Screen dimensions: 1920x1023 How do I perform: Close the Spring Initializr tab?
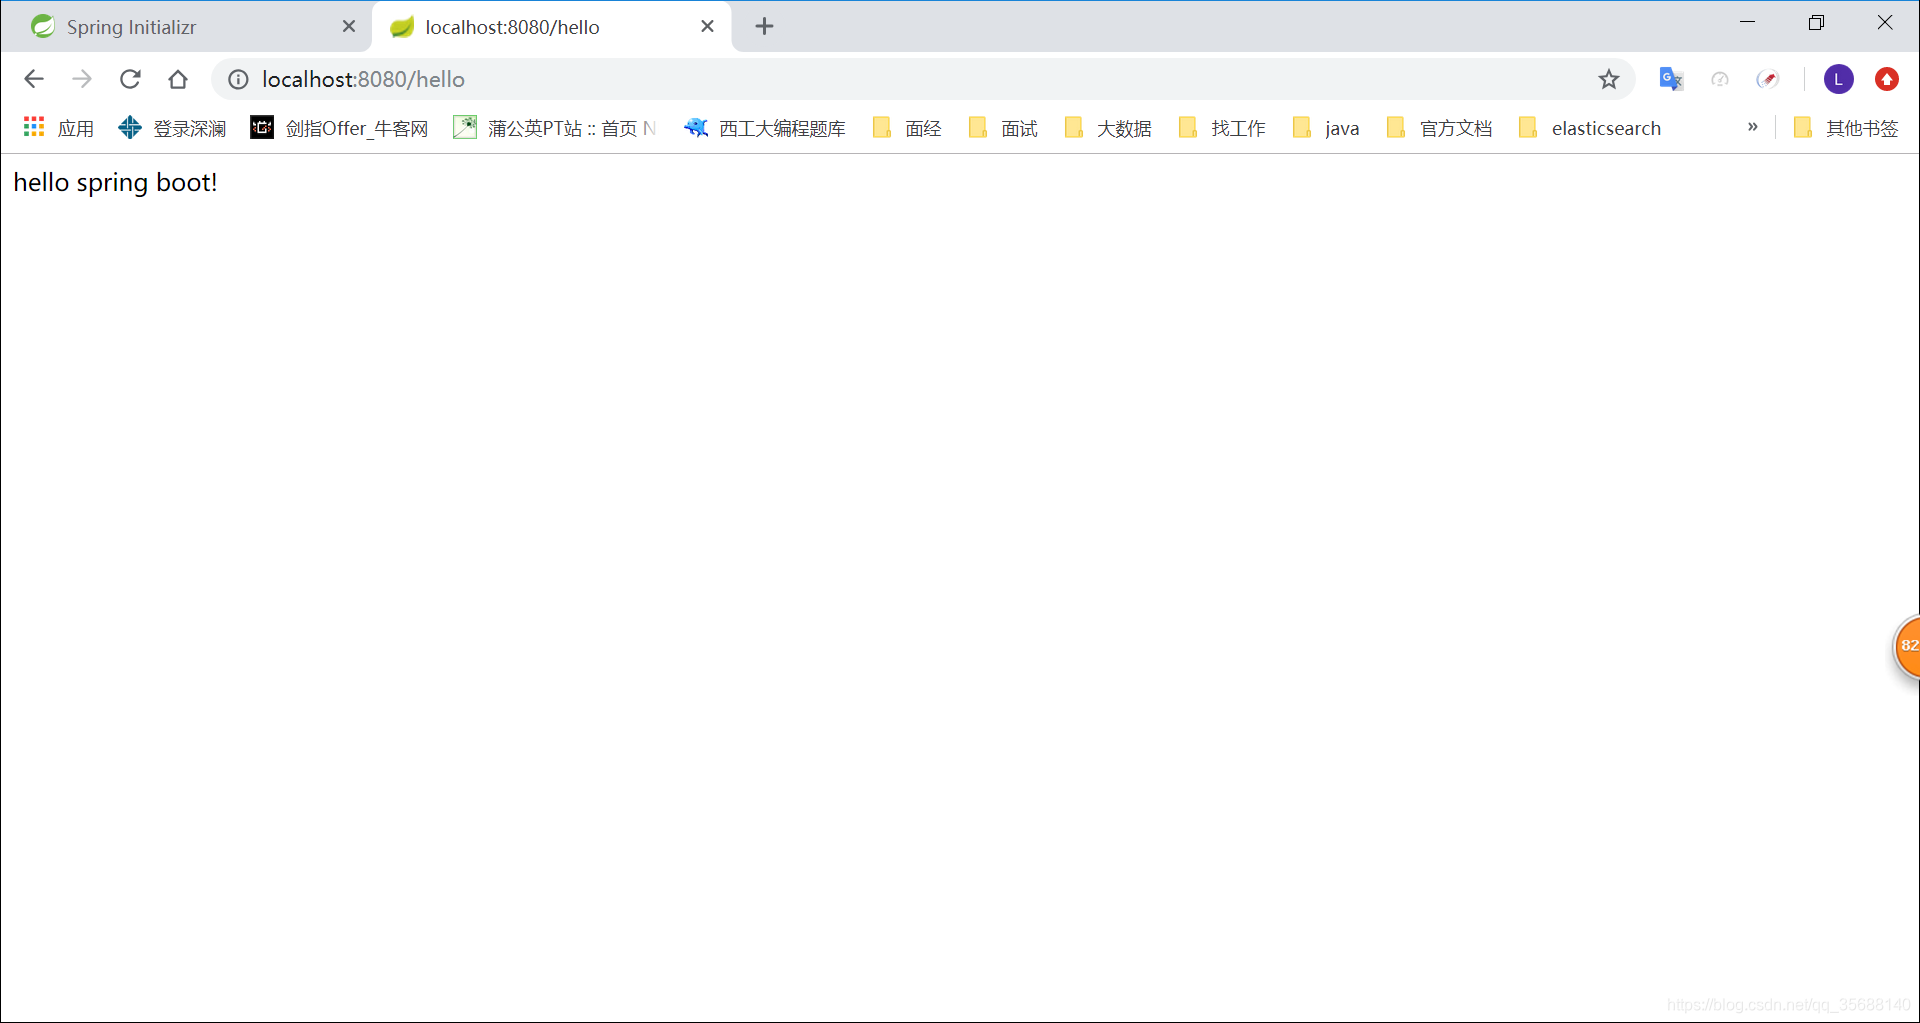(x=349, y=27)
